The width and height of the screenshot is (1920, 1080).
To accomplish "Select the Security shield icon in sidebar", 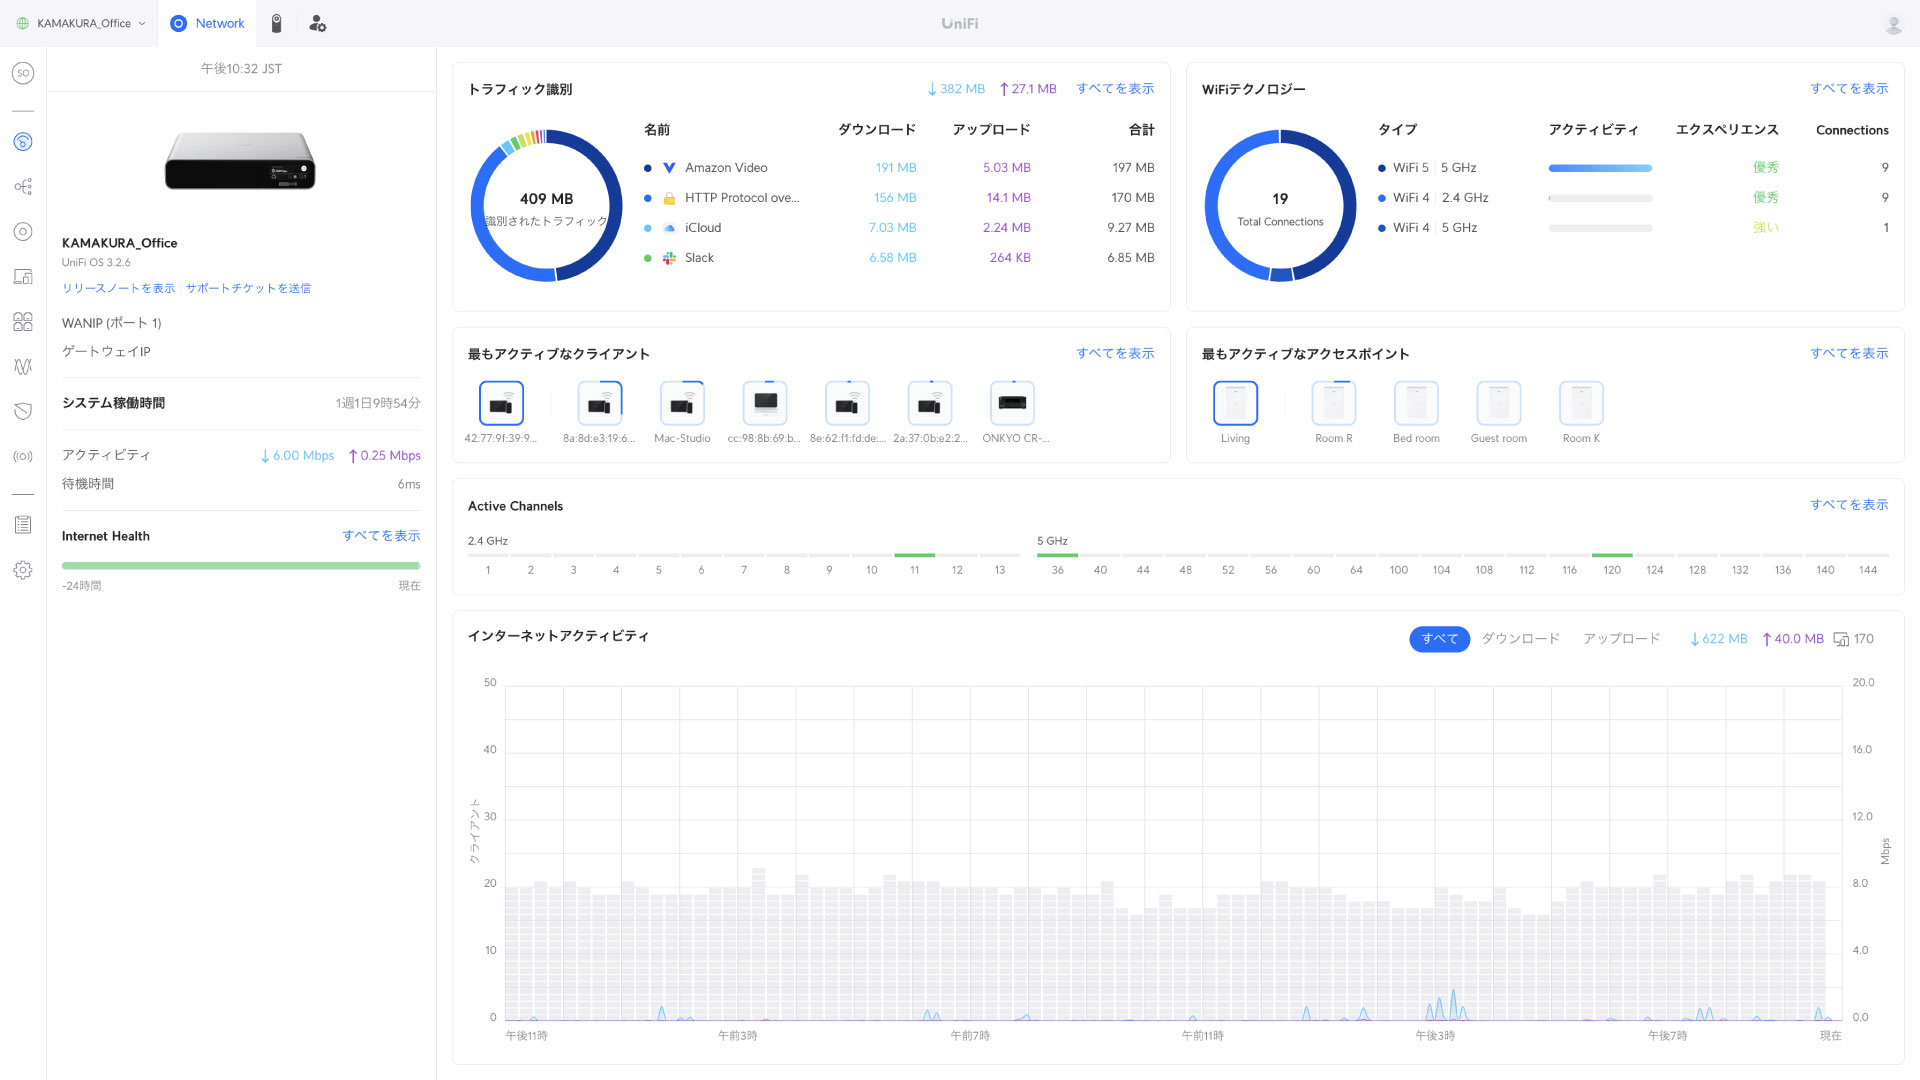I will point(22,411).
